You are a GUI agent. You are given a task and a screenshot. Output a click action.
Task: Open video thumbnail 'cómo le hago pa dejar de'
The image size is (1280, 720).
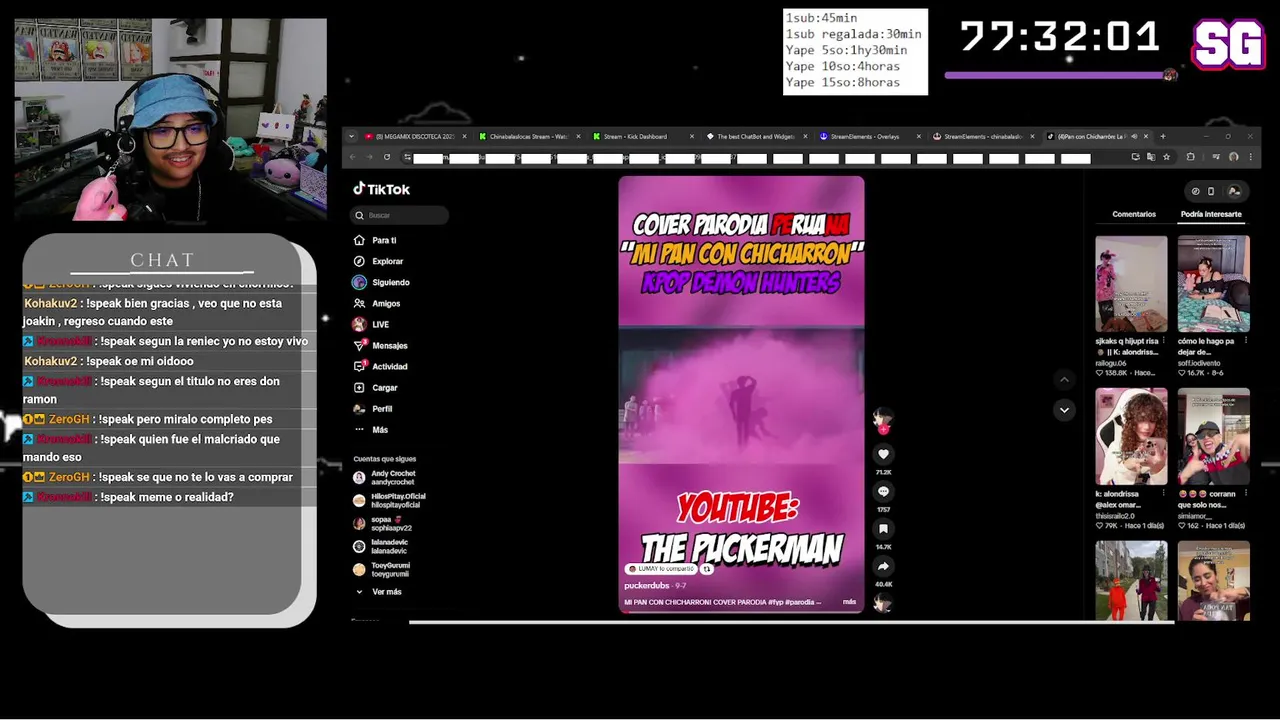point(1213,284)
